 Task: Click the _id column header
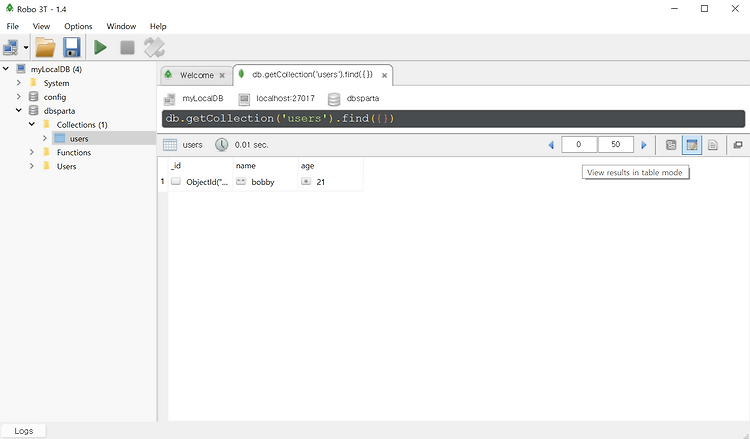(200, 165)
